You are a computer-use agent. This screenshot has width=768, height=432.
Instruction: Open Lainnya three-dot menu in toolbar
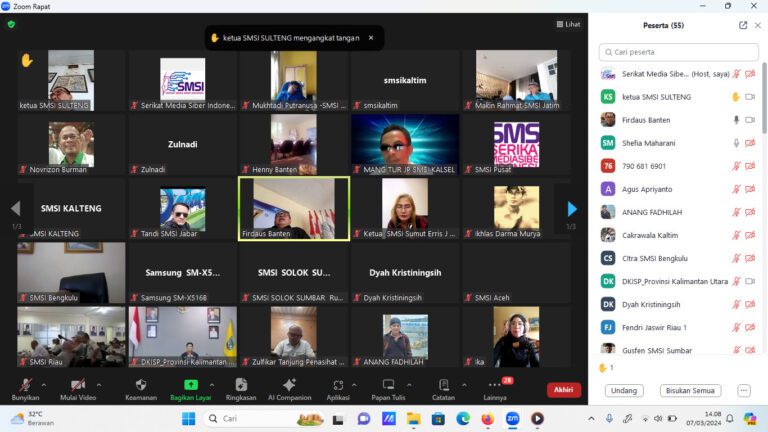tap(494, 385)
